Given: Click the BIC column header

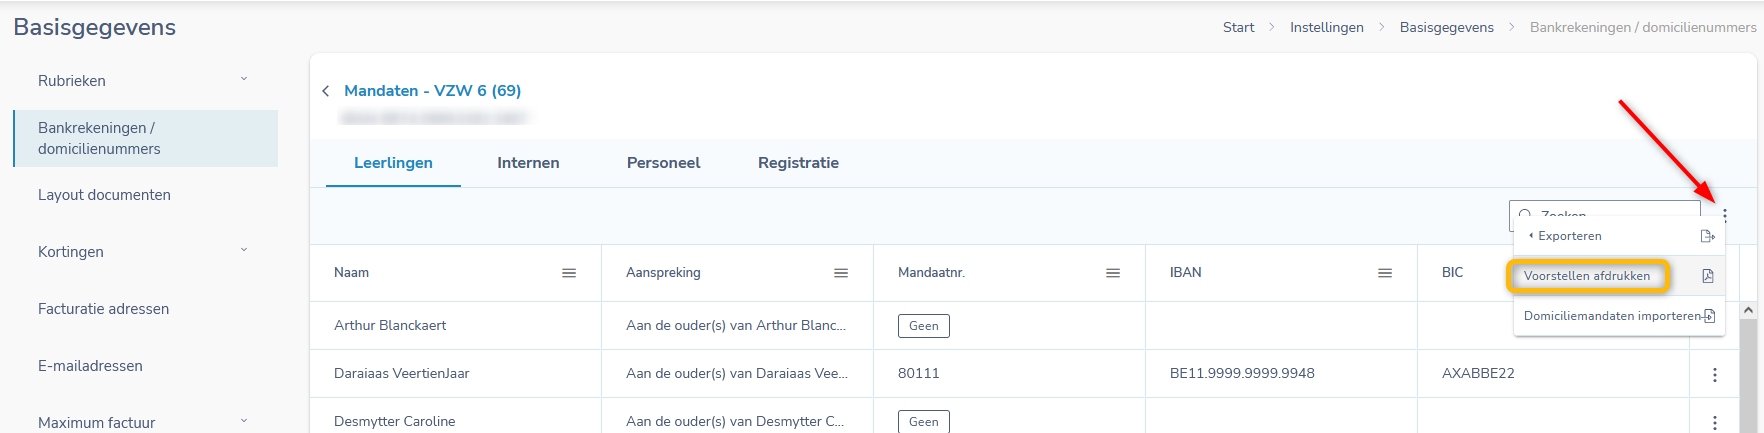Looking at the screenshot, I should [x=1452, y=273].
